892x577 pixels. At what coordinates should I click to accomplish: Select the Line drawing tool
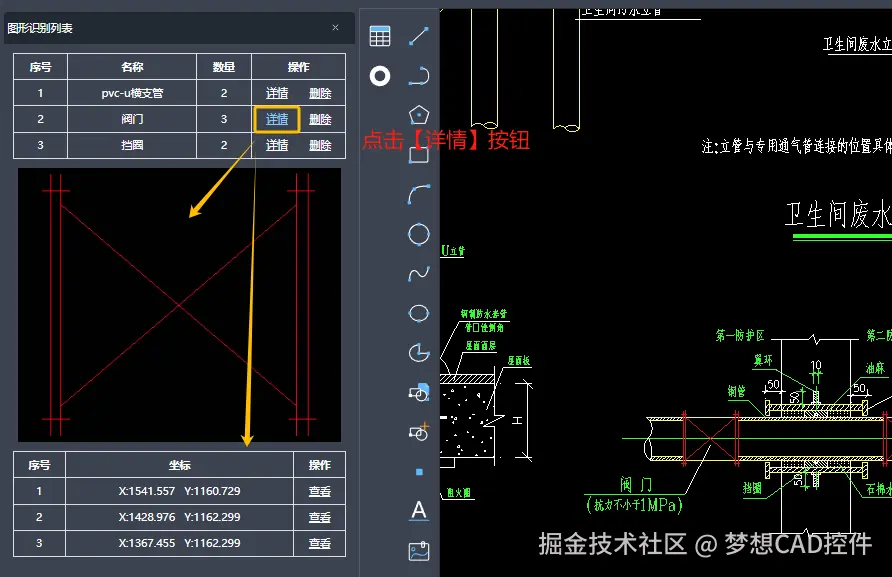point(419,36)
